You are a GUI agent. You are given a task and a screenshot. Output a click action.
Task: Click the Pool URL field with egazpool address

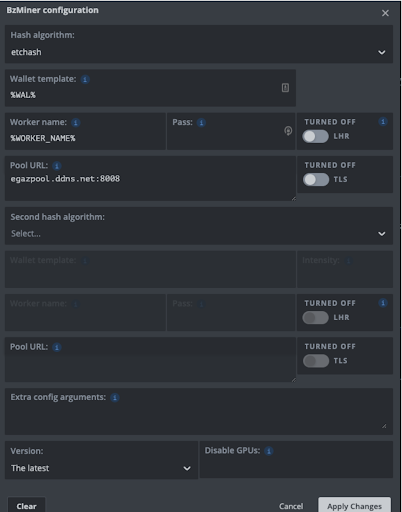[x=150, y=179]
